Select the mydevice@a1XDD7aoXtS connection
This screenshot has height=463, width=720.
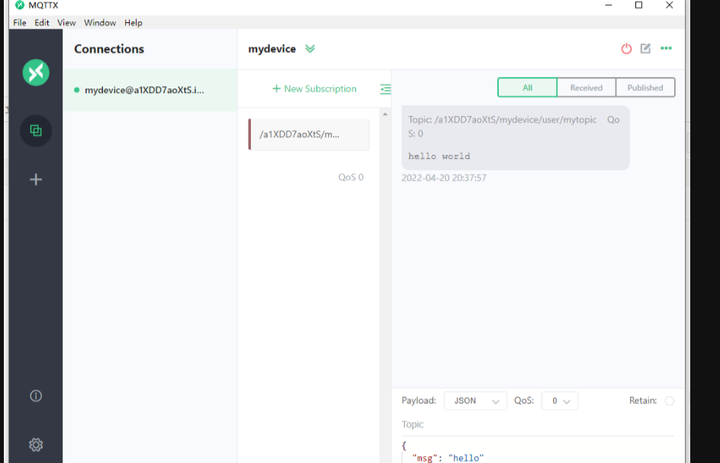150,90
